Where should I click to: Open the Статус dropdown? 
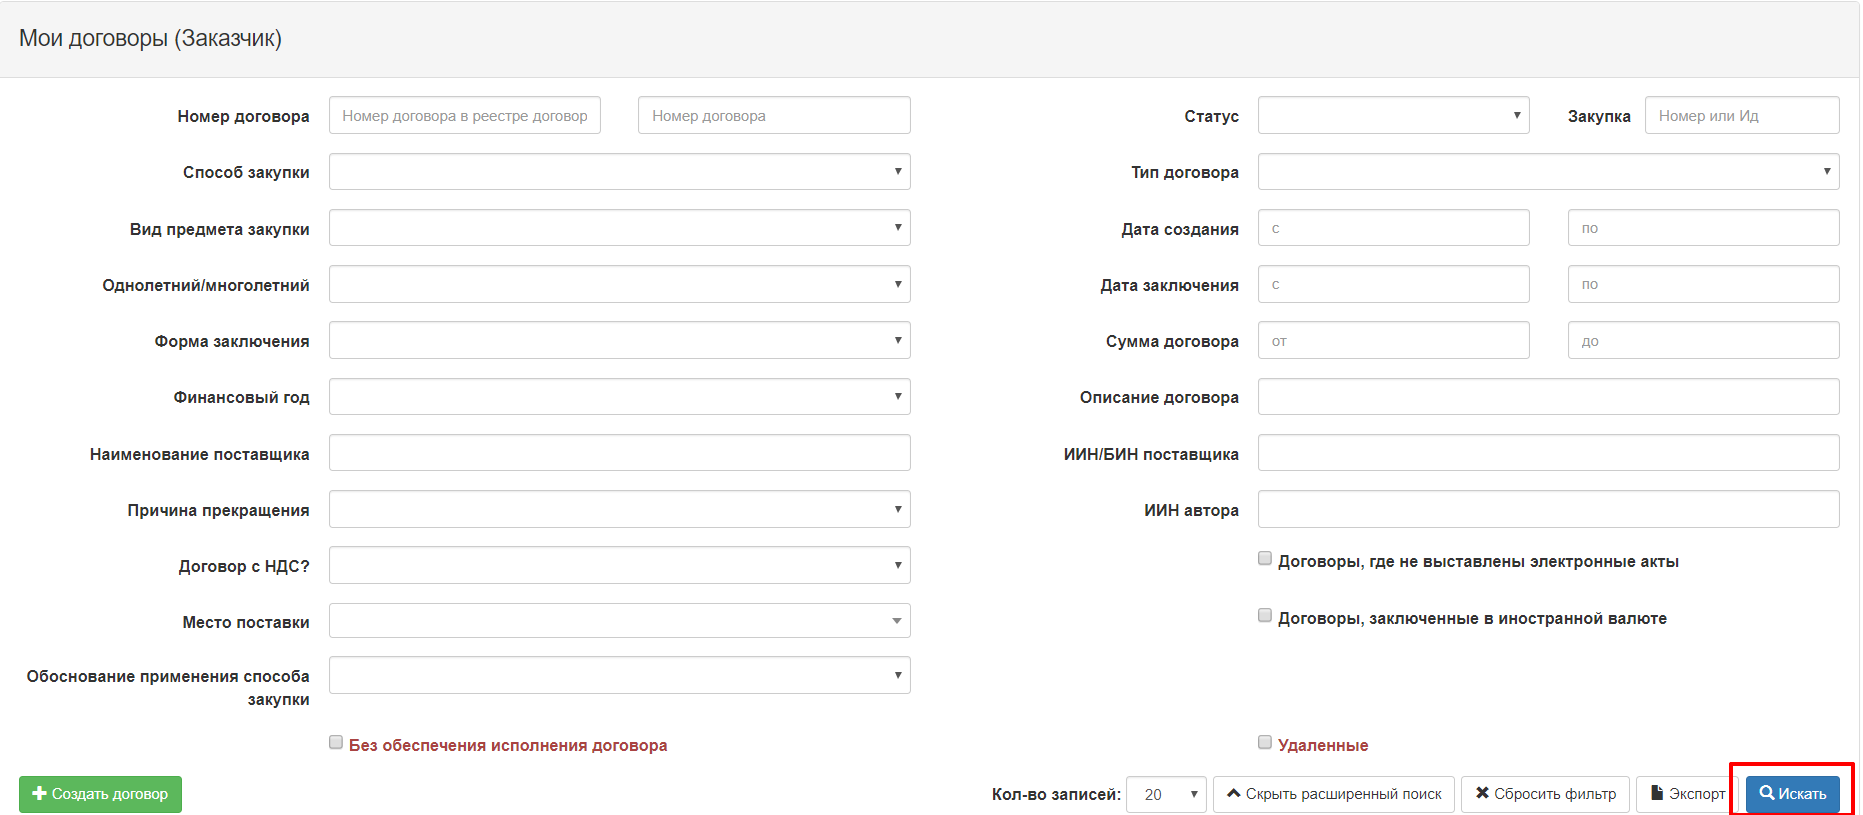click(1393, 115)
